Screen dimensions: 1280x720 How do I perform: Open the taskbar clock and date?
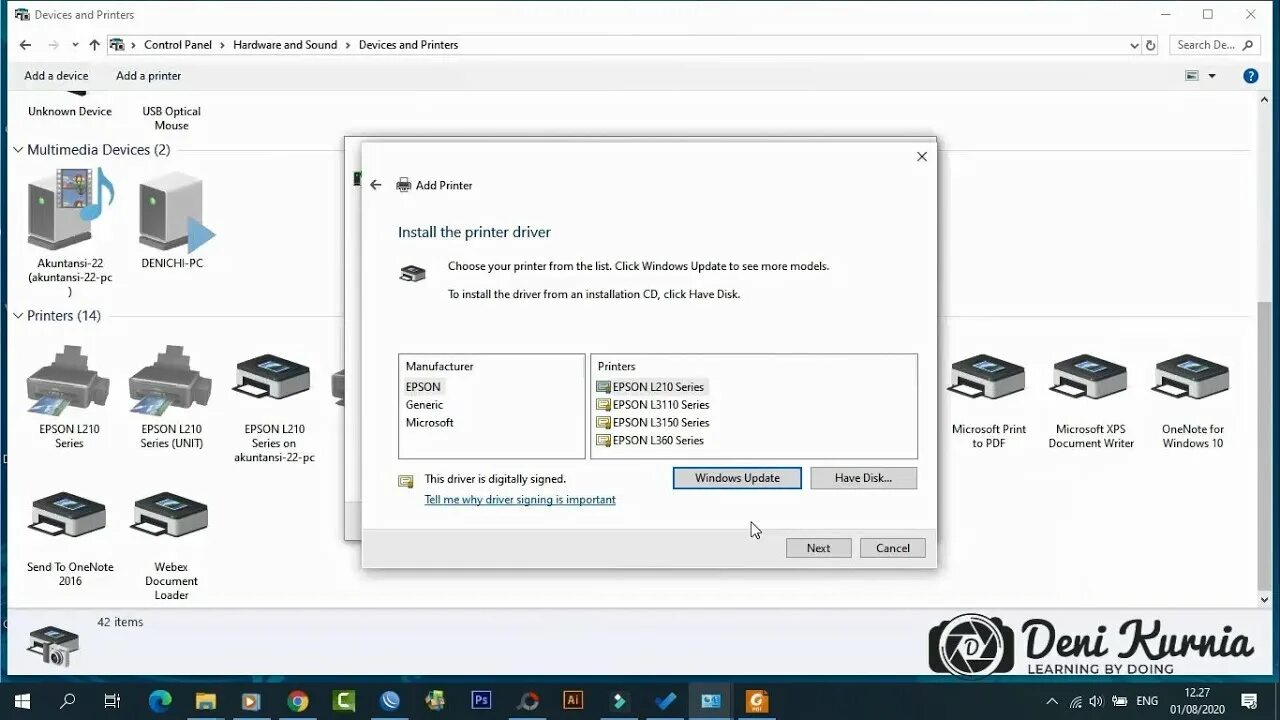pyautogui.click(x=1196, y=701)
